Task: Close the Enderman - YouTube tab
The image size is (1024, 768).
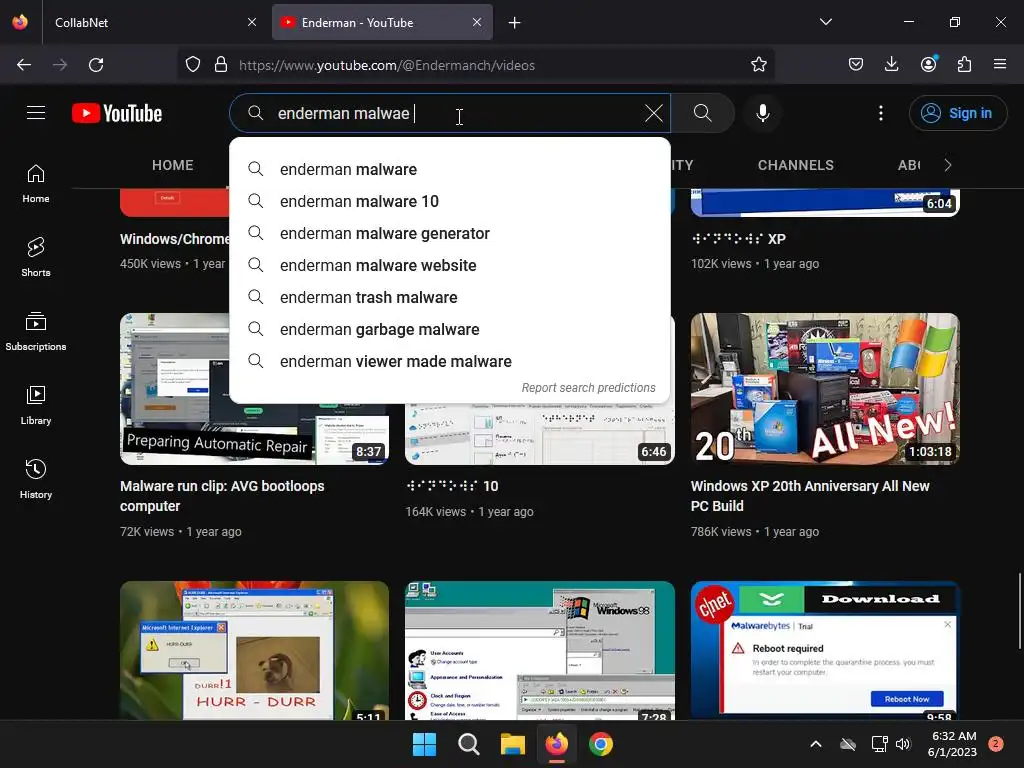Action: 477,22
